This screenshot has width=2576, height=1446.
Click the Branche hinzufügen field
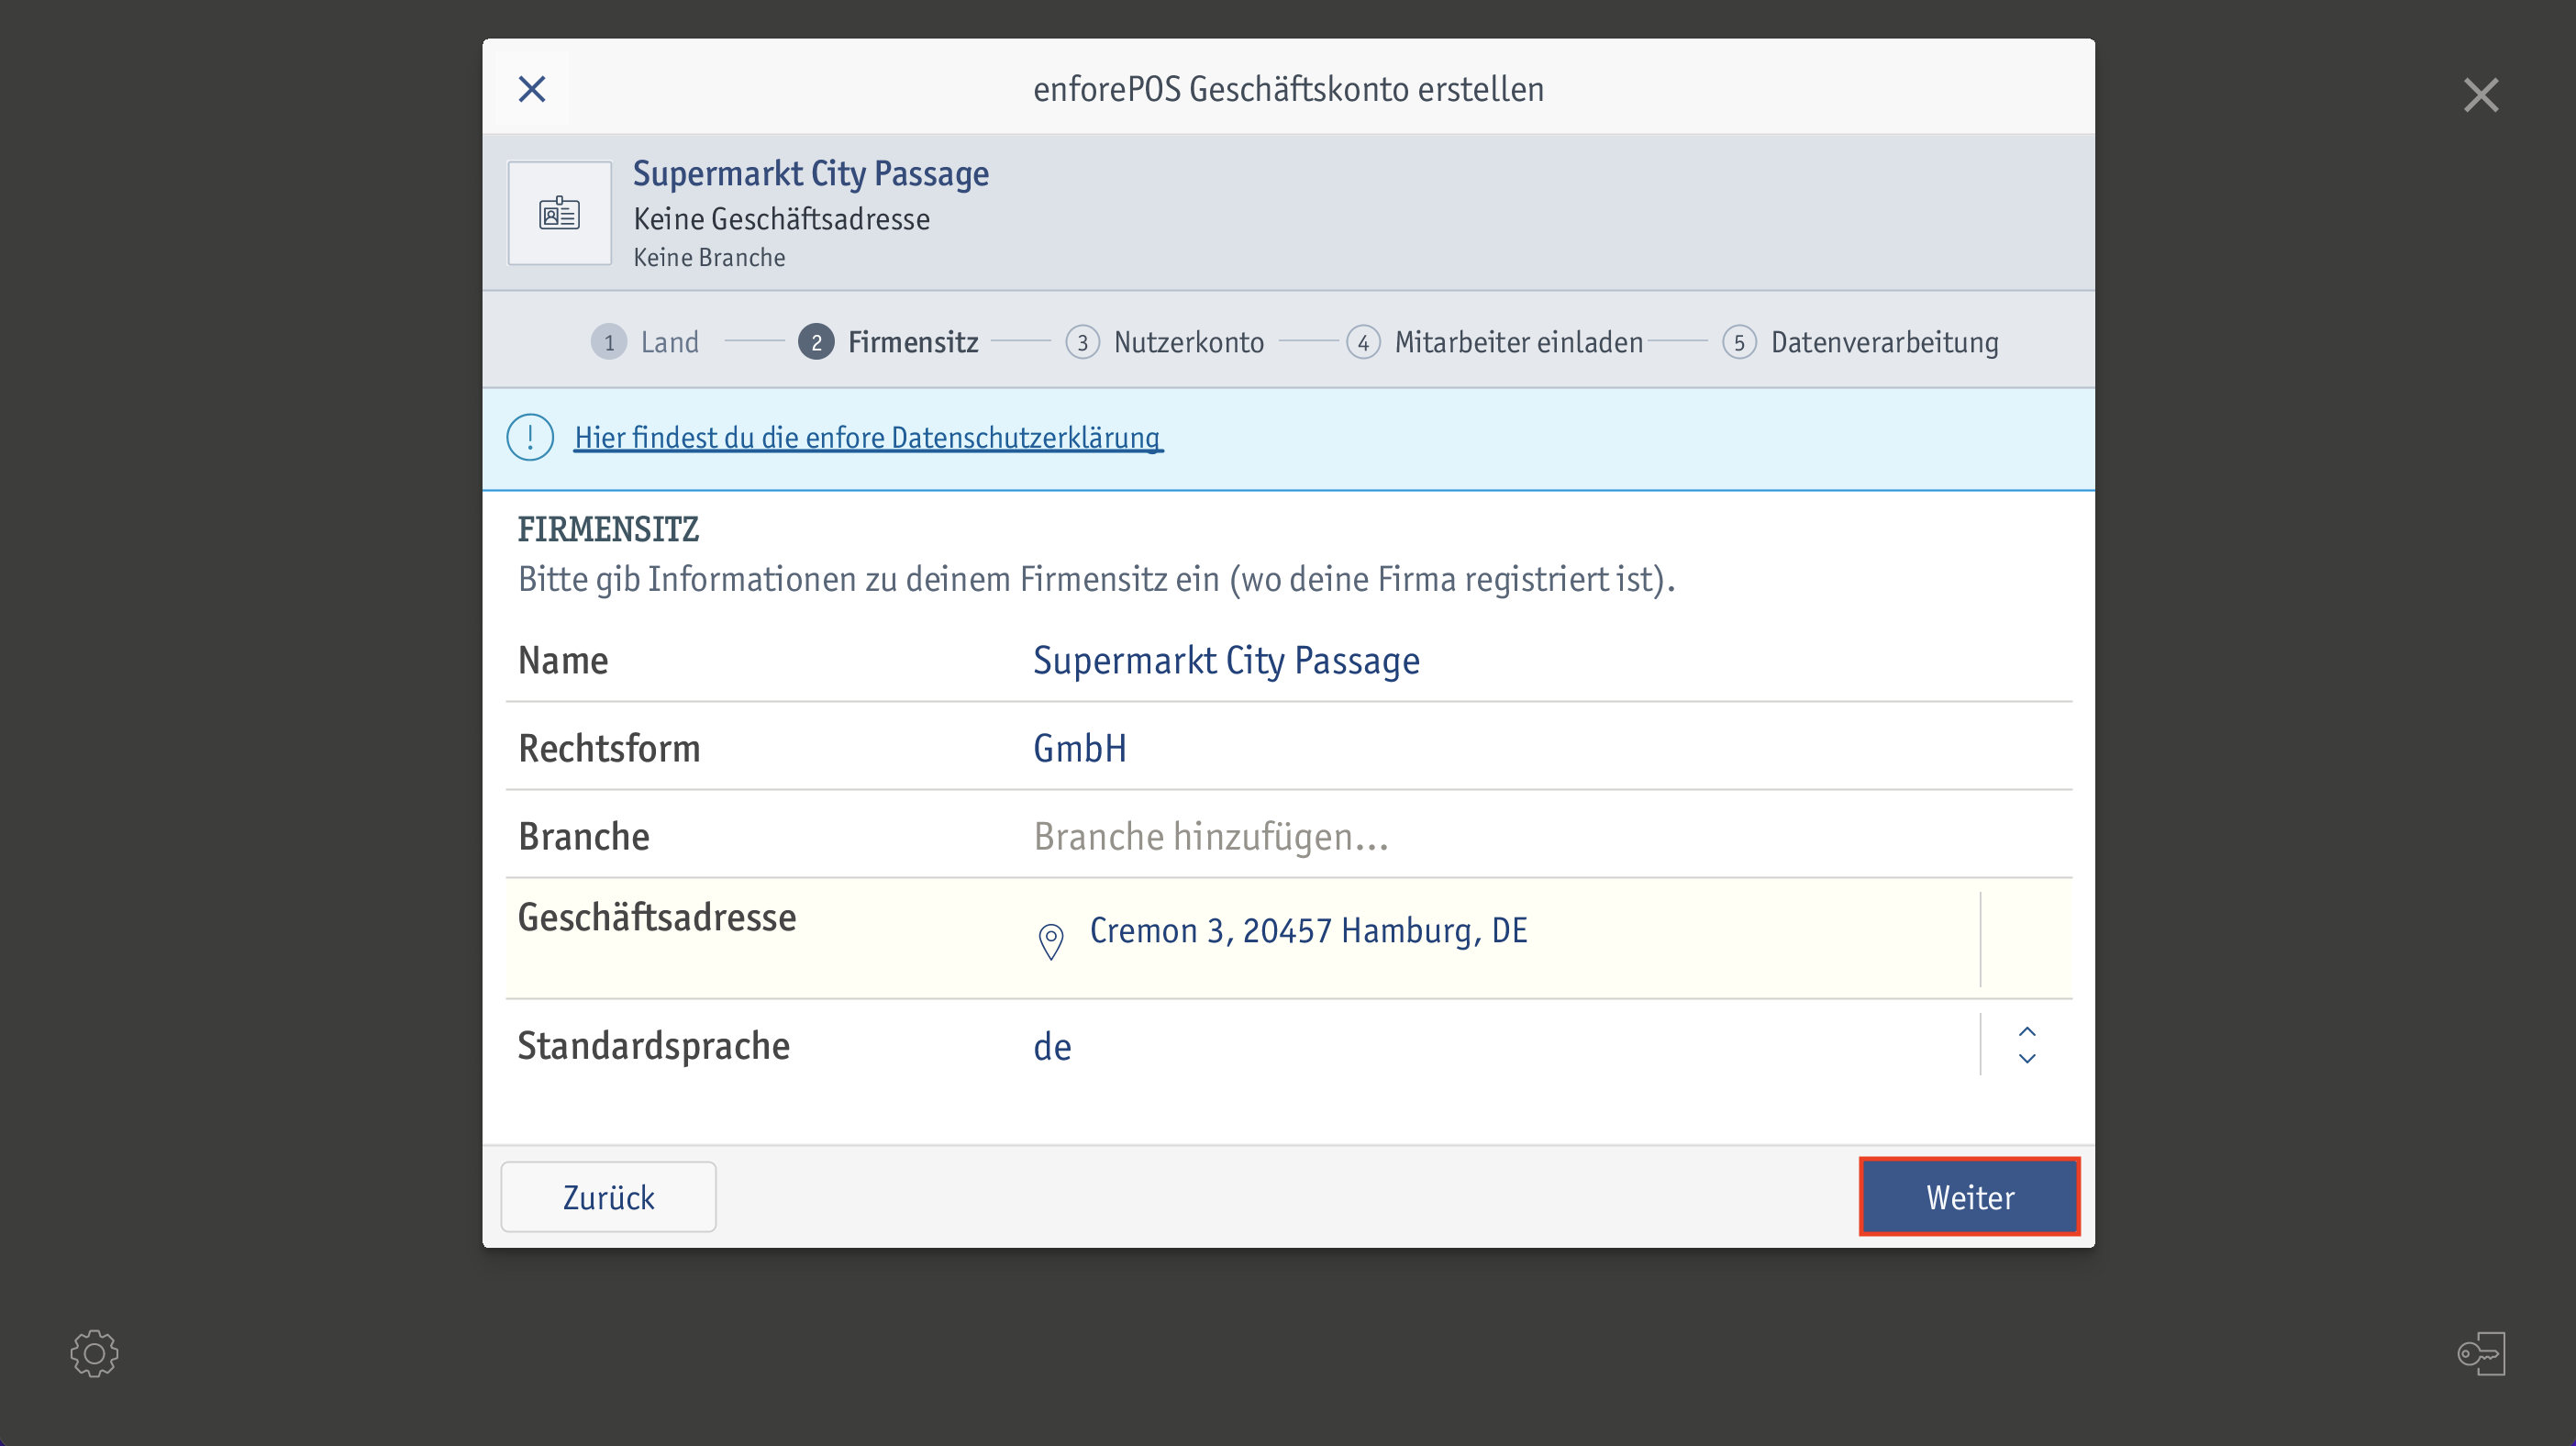pos(1211,836)
